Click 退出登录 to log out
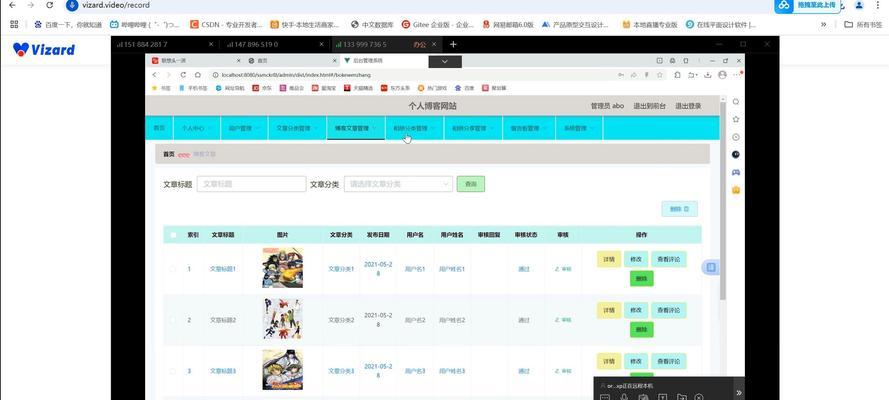This screenshot has width=889, height=400. click(x=688, y=106)
